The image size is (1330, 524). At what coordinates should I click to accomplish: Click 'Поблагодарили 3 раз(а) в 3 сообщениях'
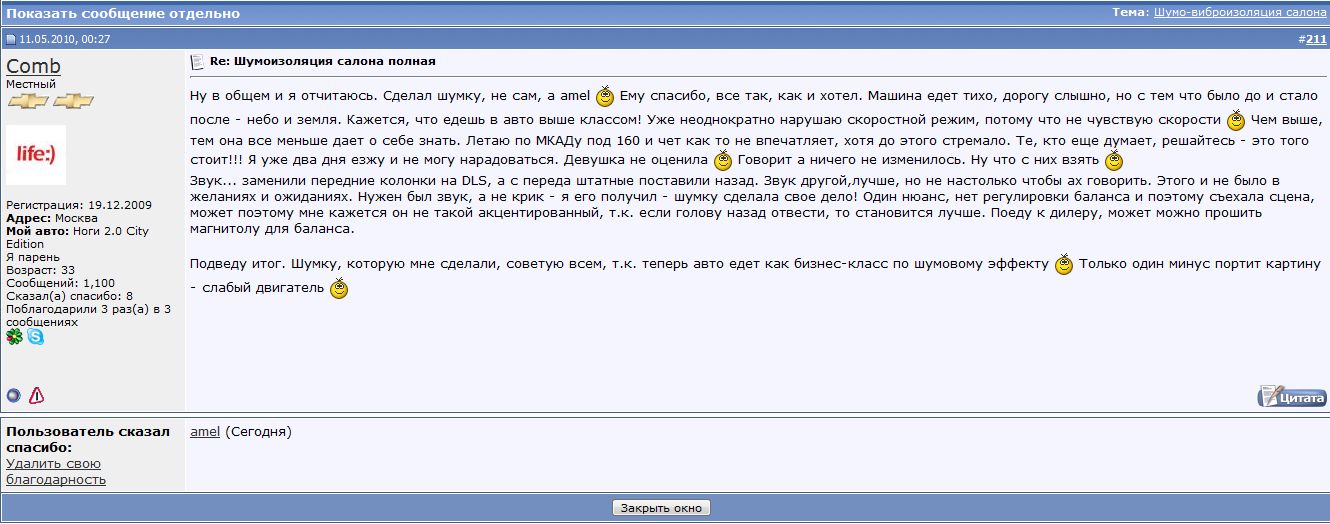point(88,316)
